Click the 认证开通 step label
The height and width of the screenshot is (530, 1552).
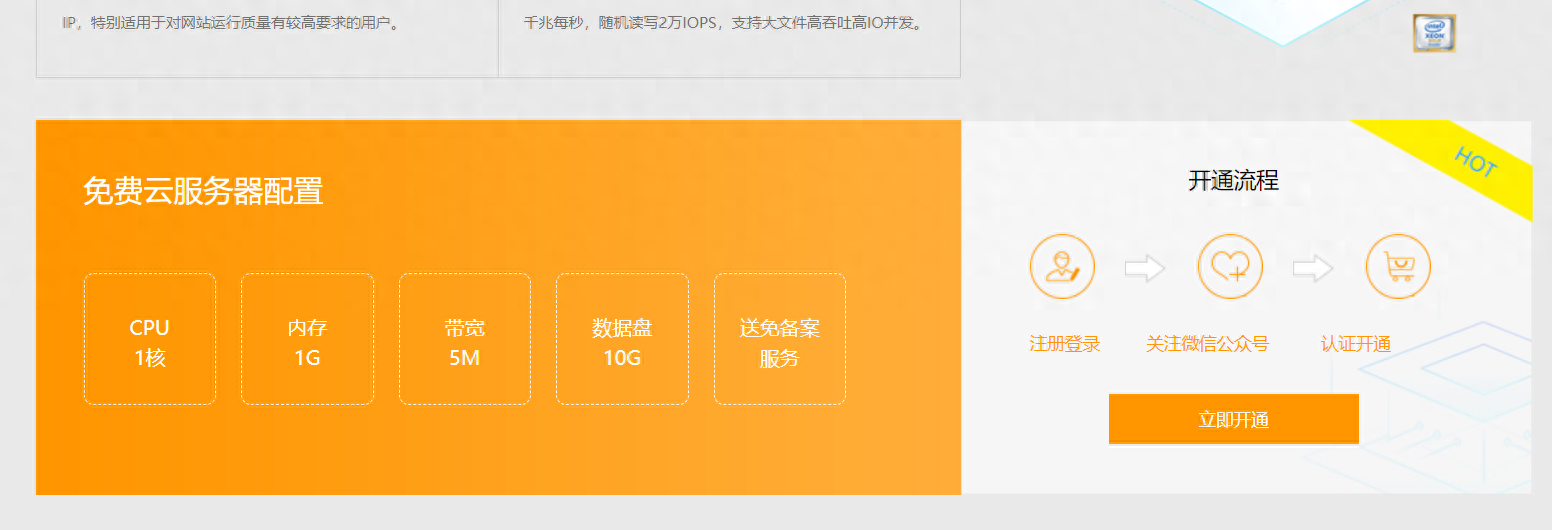coord(1355,344)
